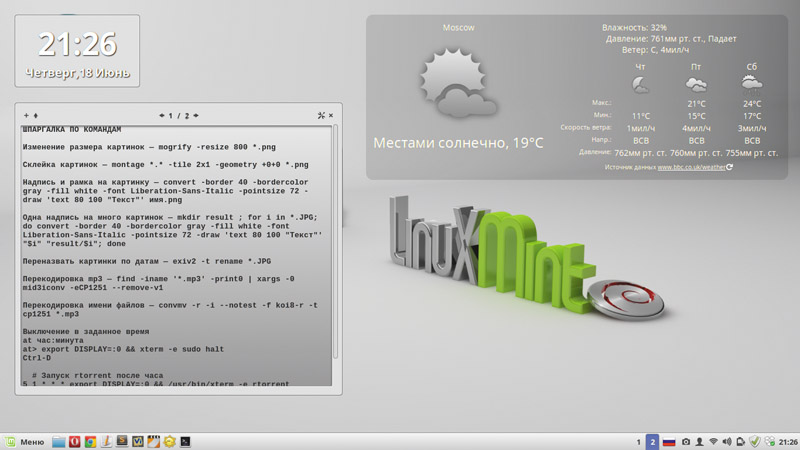Click the Thursday (Чт) forecast moon icon
Viewport: 800px width, 450px height.
[640, 84]
